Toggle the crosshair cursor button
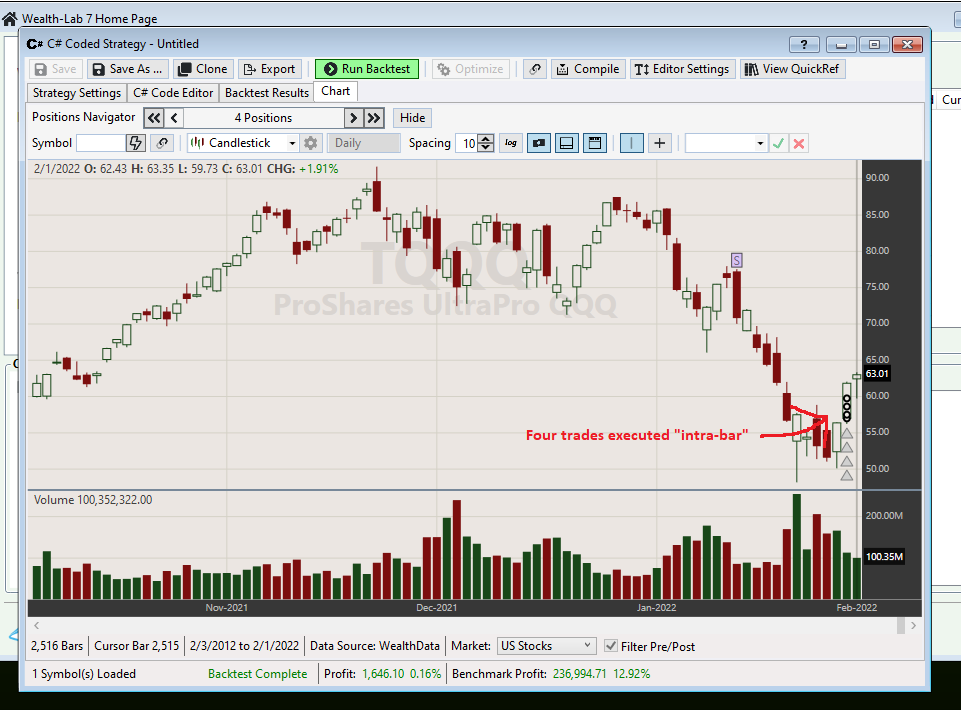Viewport: 961px width, 710px height. 659,143
